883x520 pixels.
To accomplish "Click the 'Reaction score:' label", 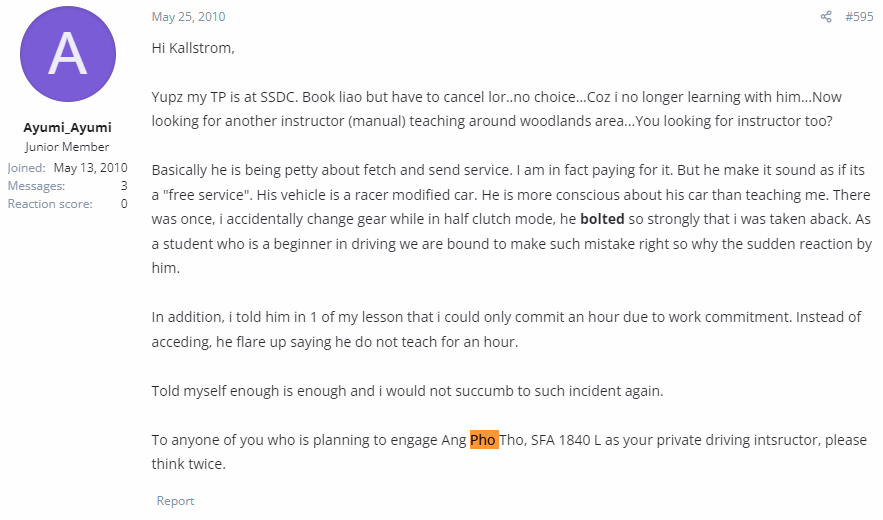I will pyautogui.click(x=50, y=204).
